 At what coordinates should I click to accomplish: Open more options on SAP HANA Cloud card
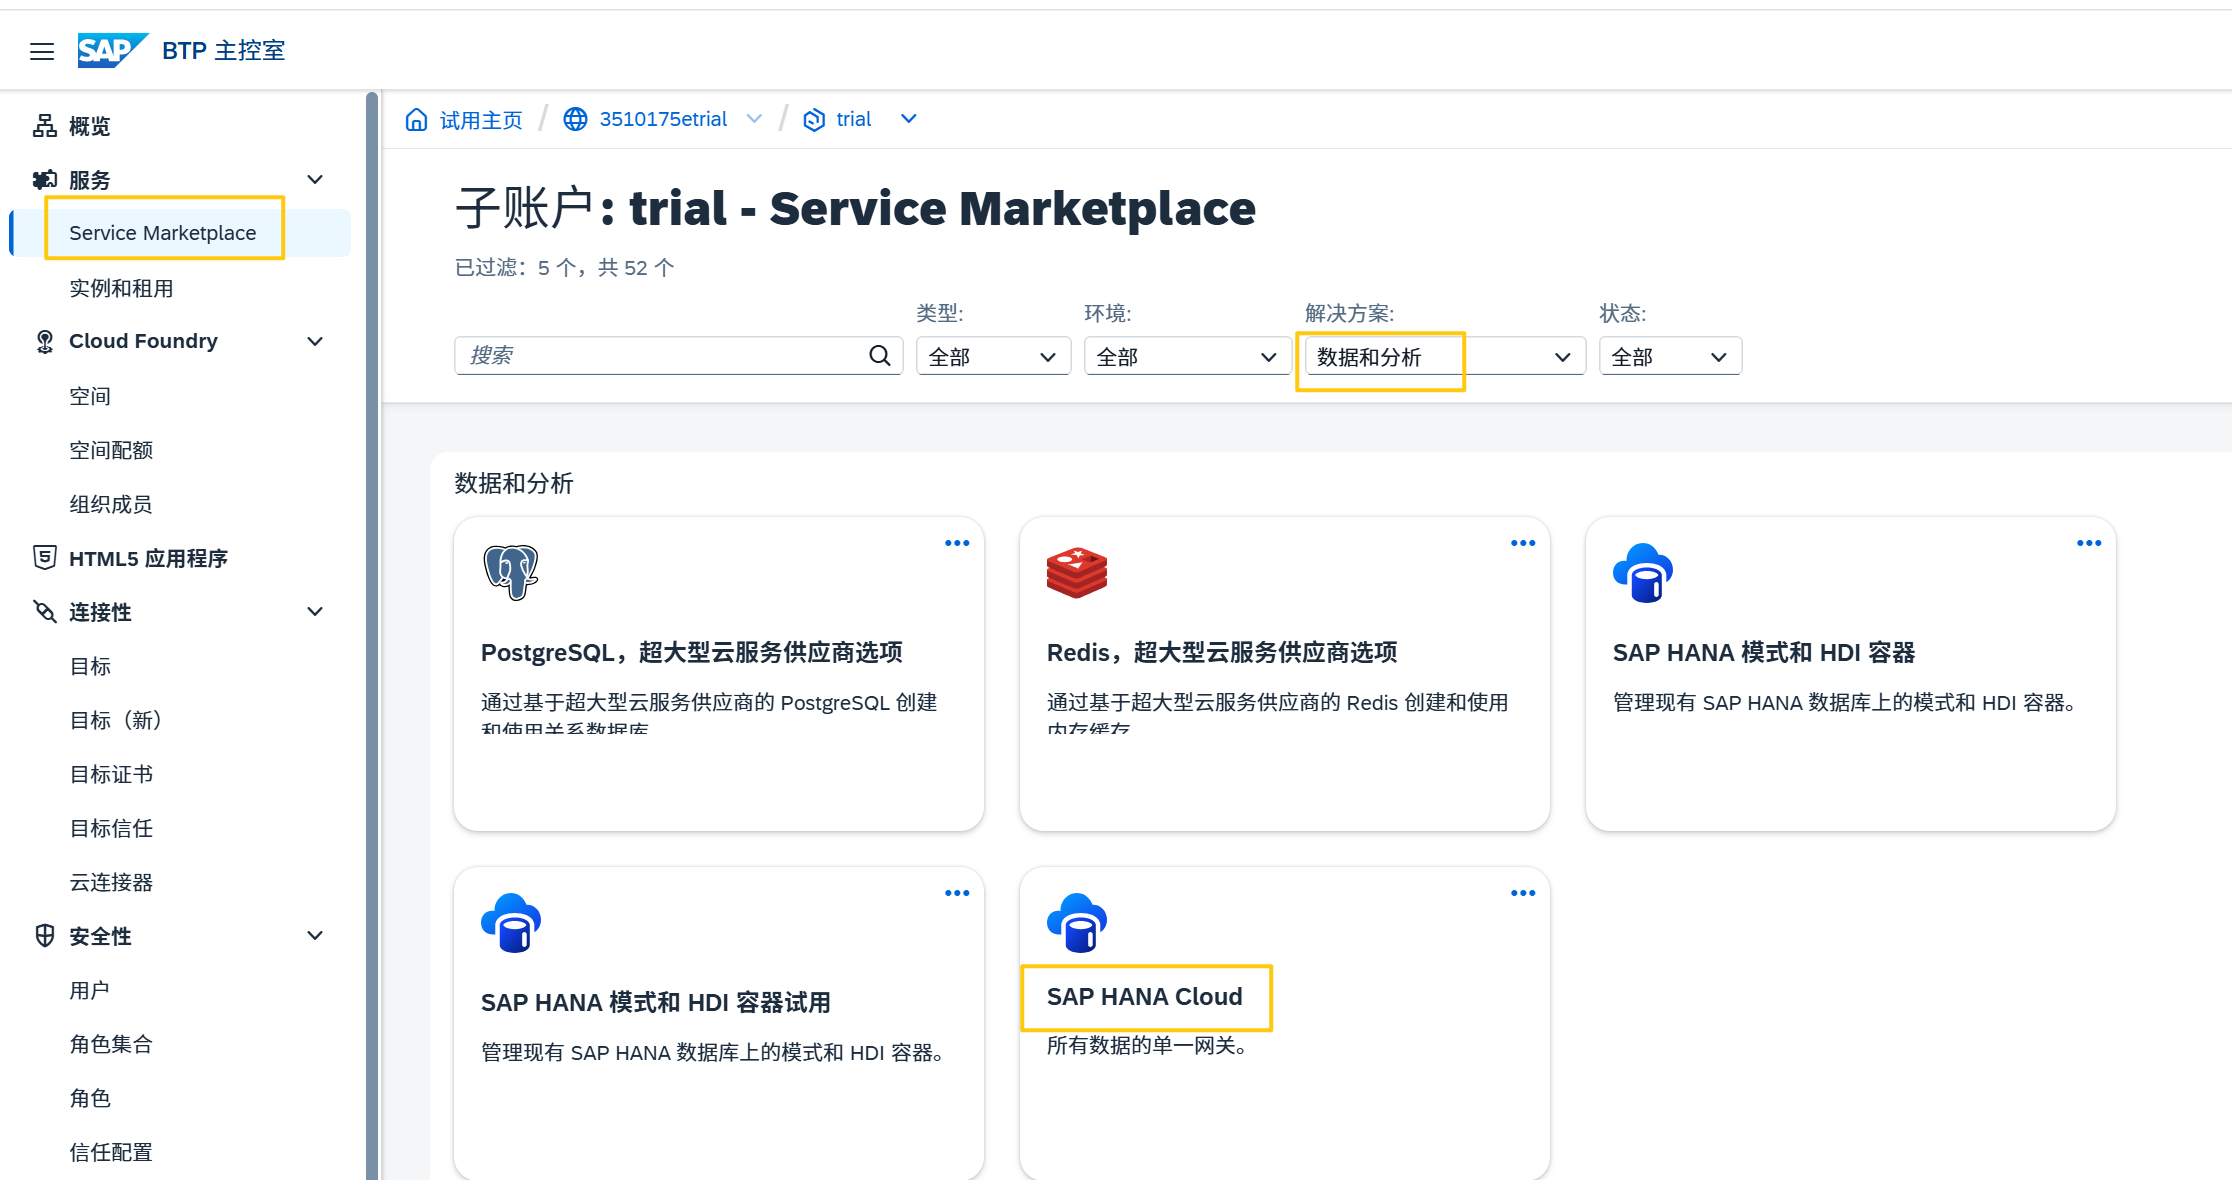[x=1523, y=893]
